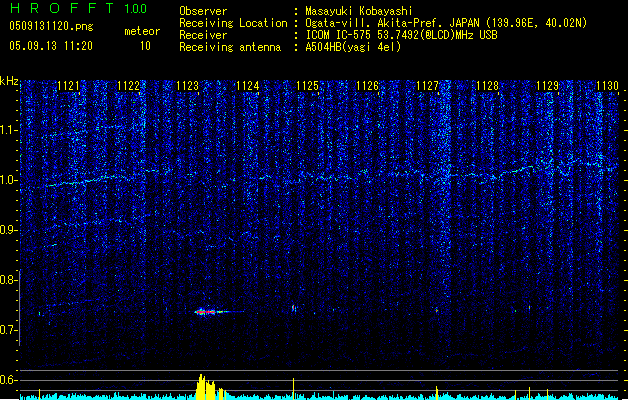This screenshot has height=400, width=629.
Task: Click the 0.6 kHz frequency axis label
Action: [8, 380]
